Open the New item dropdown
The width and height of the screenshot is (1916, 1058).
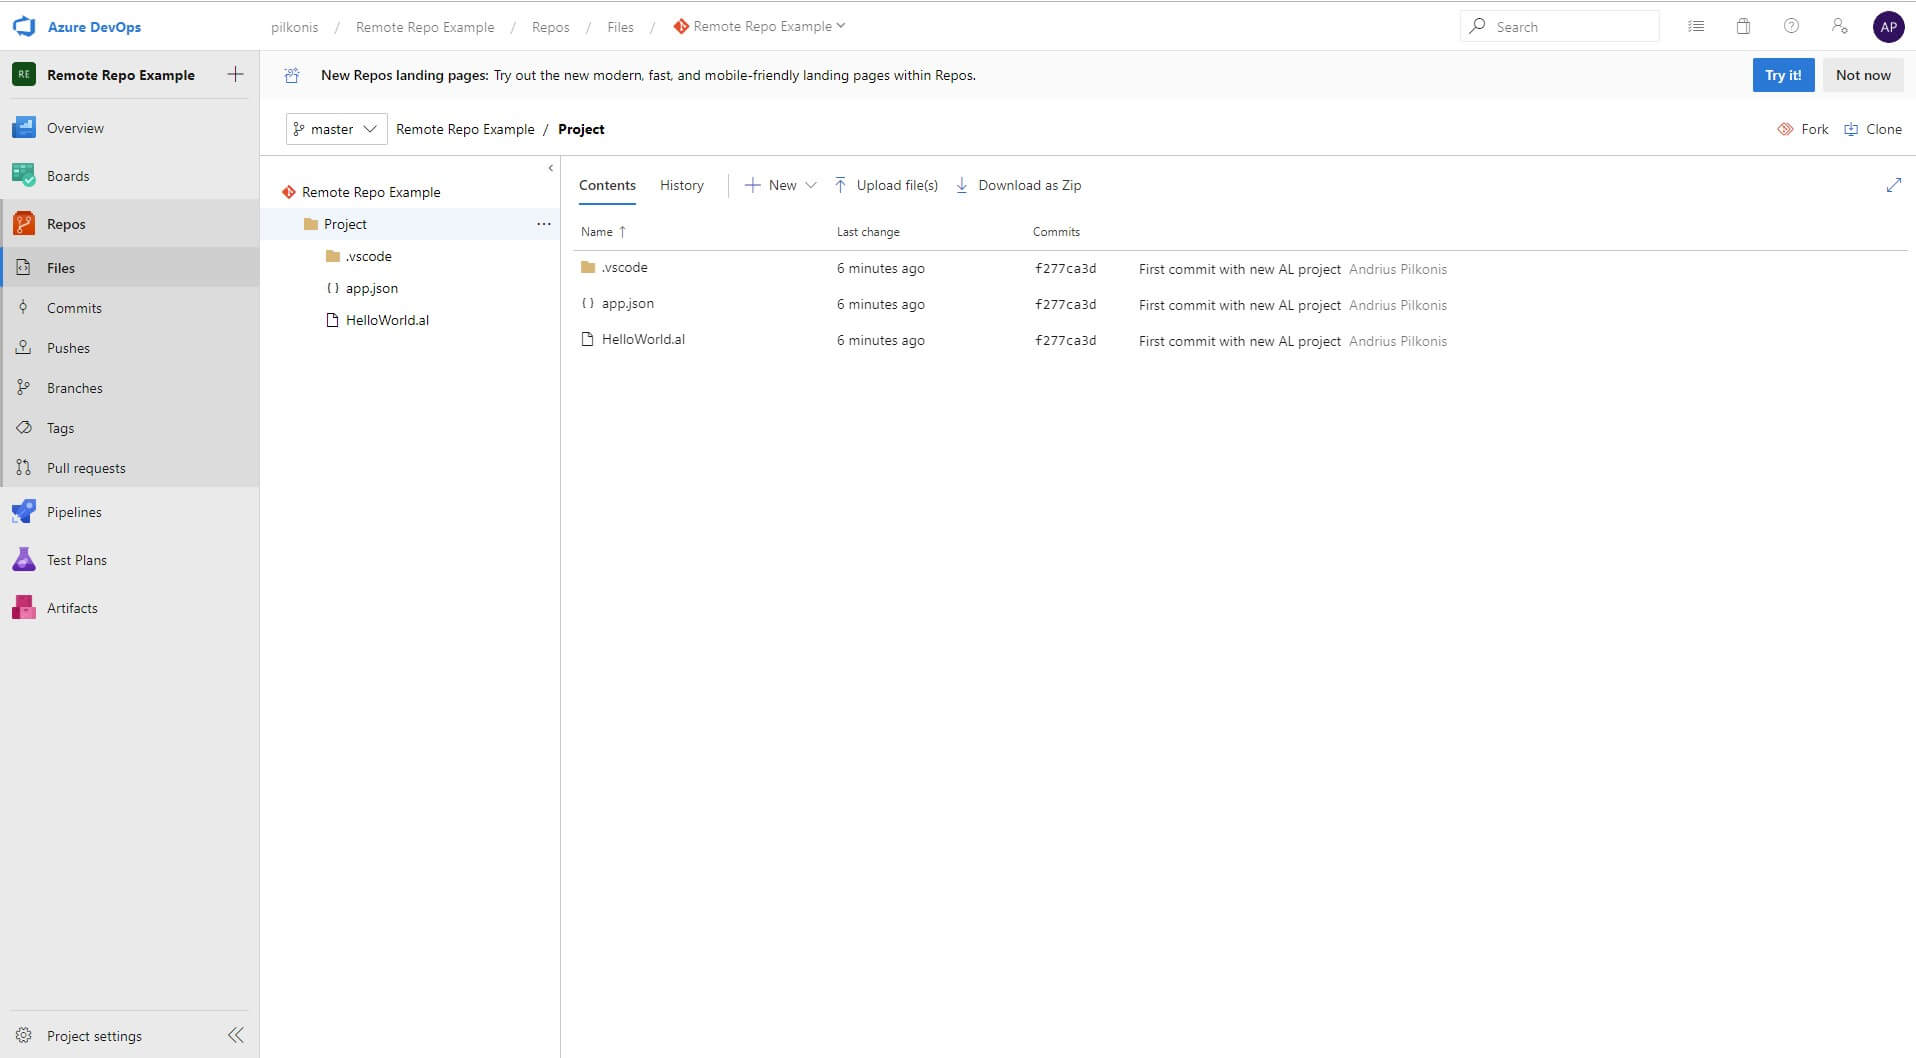pyautogui.click(x=781, y=185)
